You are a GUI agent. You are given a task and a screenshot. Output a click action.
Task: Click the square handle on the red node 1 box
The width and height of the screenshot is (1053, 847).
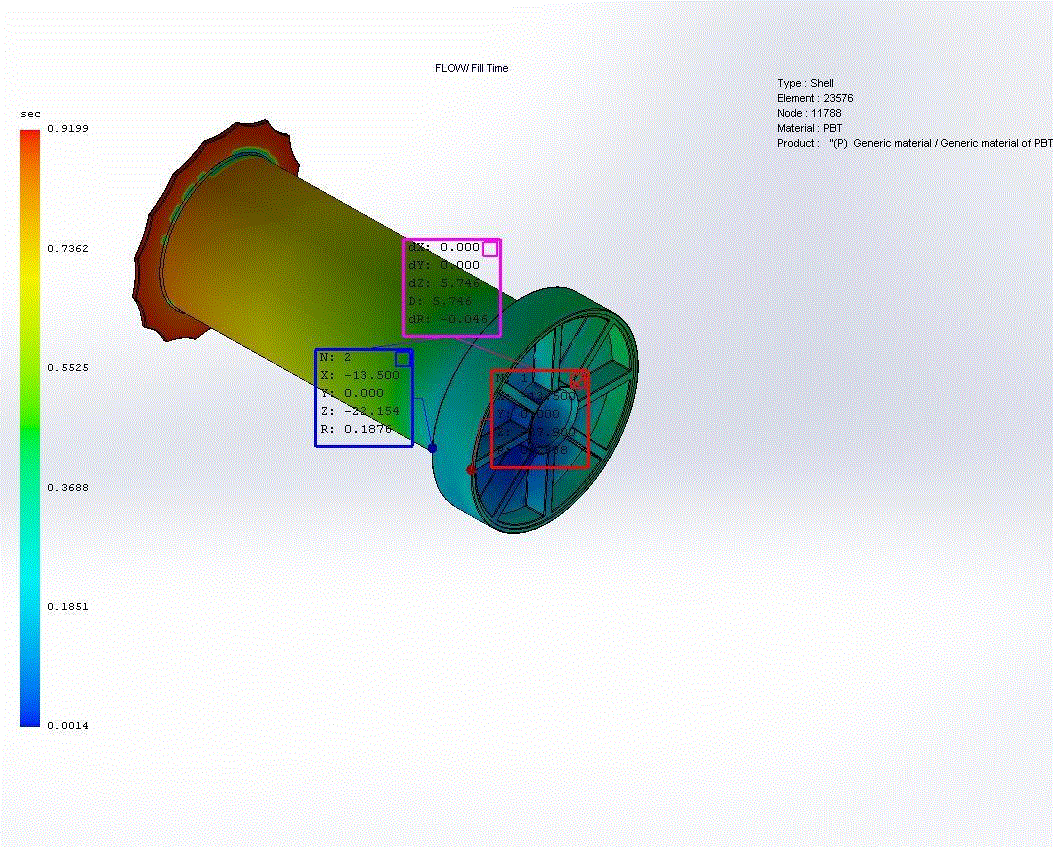point(579,380)
